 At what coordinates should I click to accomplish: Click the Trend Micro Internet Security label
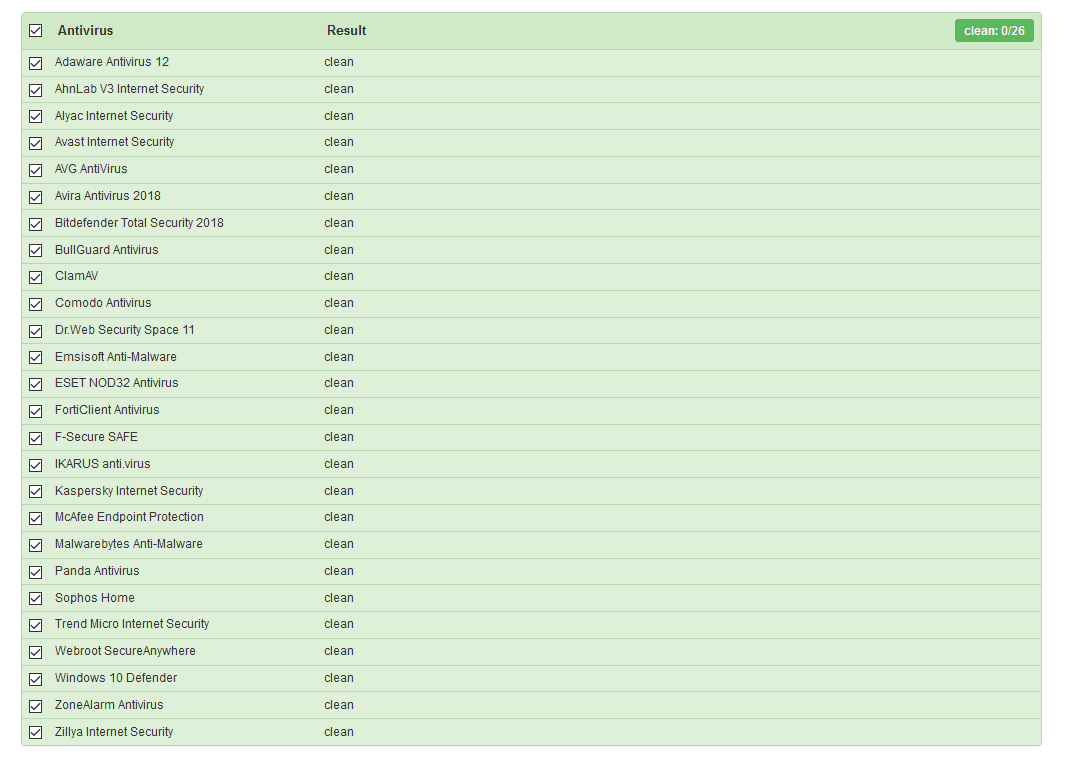click(x=132, y=624)
